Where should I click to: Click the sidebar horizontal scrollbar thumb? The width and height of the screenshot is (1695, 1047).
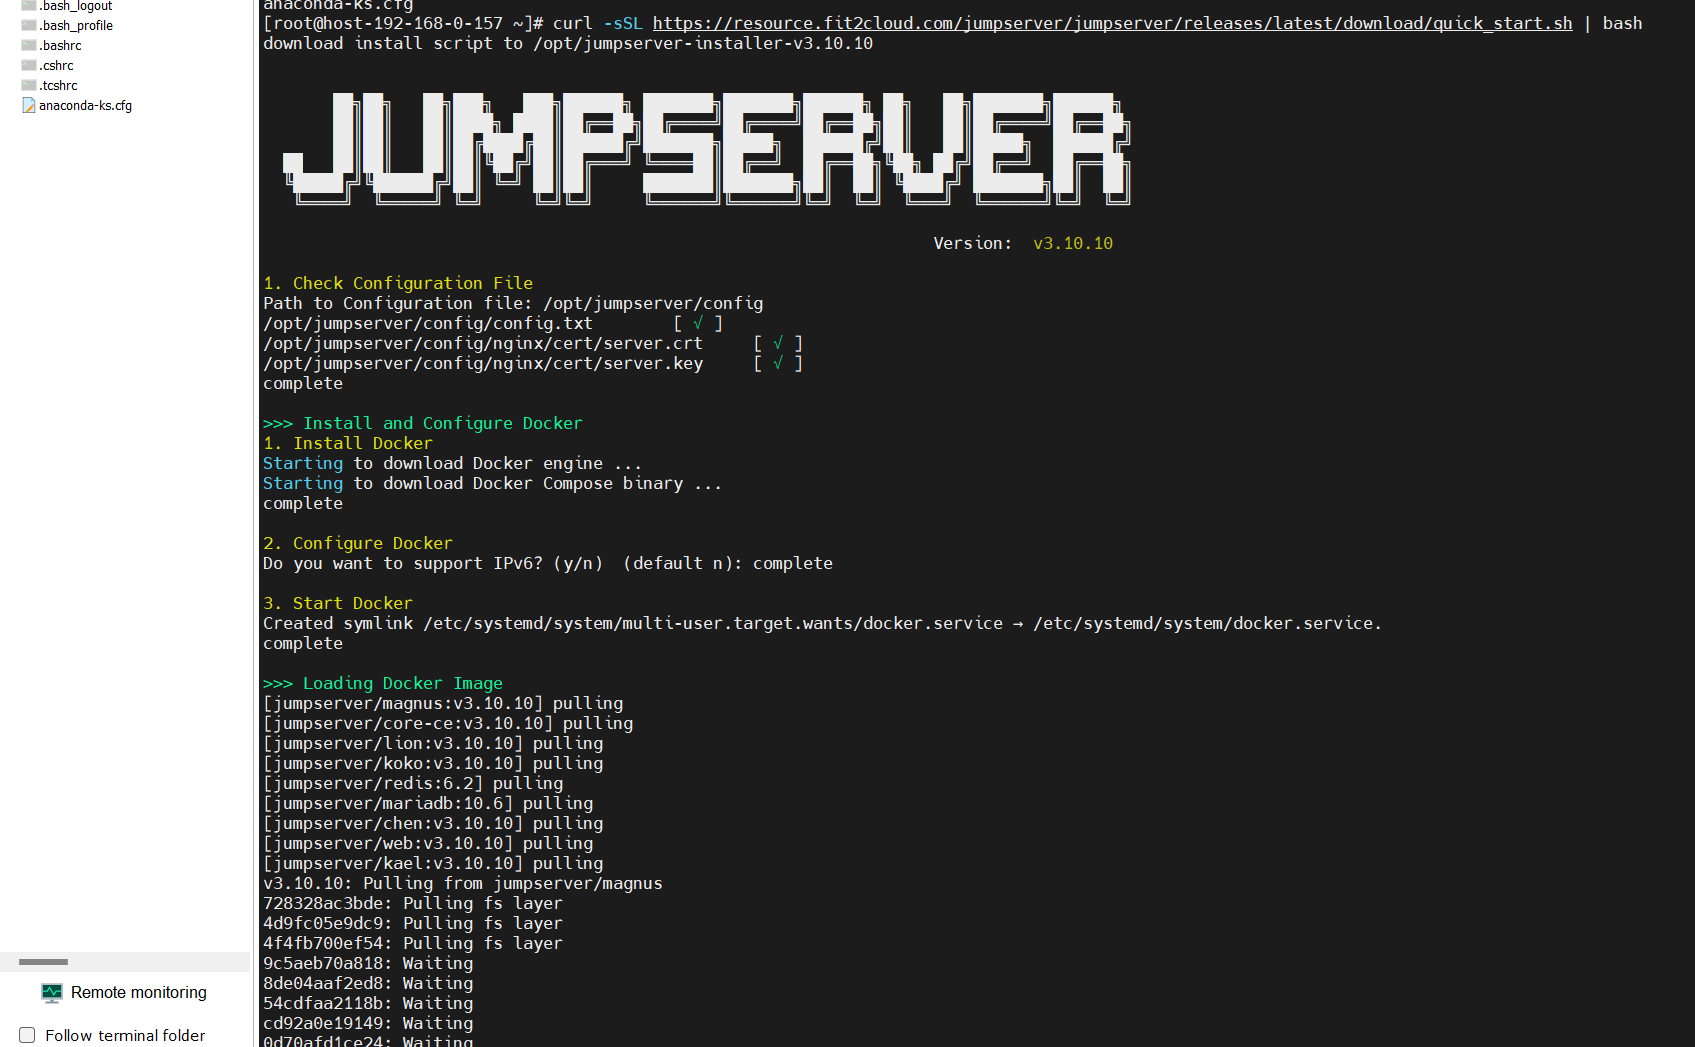click(43, 962)
